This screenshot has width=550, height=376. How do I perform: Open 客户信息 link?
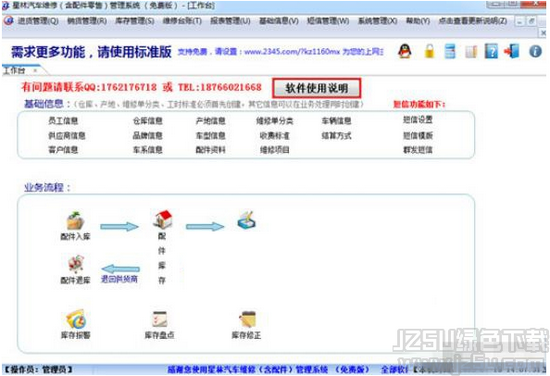(x=63, y=150)
